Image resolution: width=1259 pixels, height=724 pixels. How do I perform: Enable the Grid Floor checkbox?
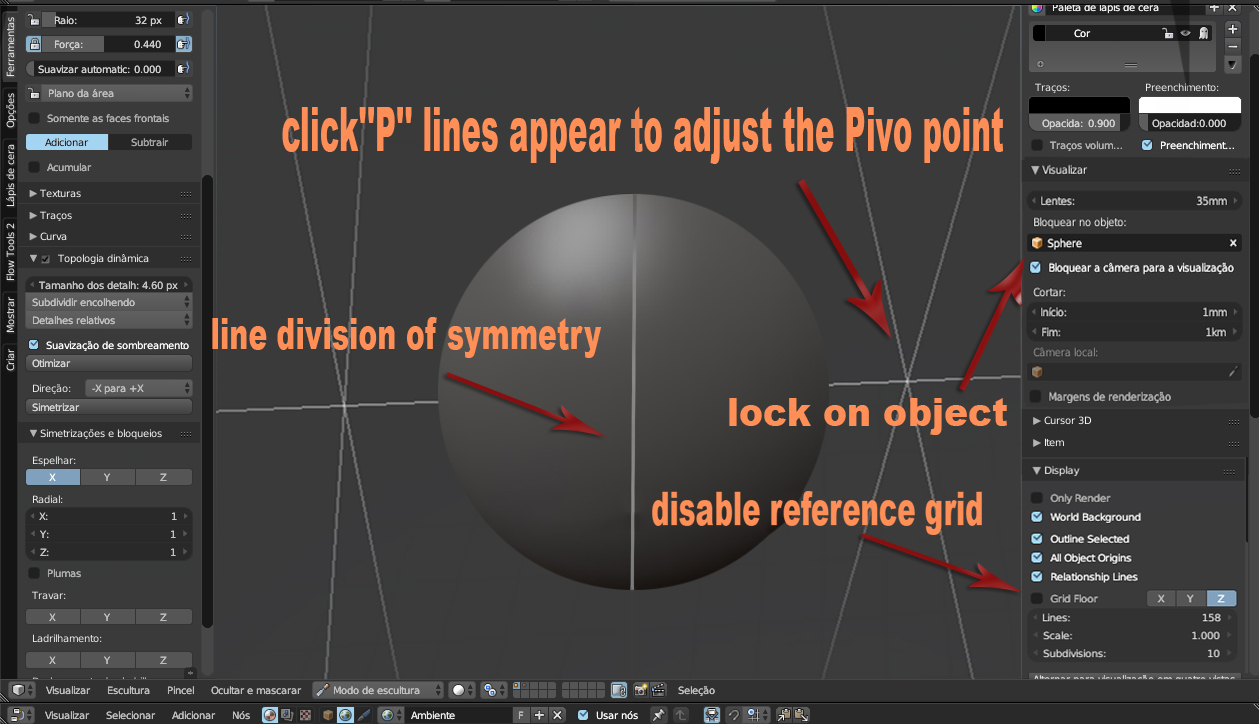tap(1037, 598)
